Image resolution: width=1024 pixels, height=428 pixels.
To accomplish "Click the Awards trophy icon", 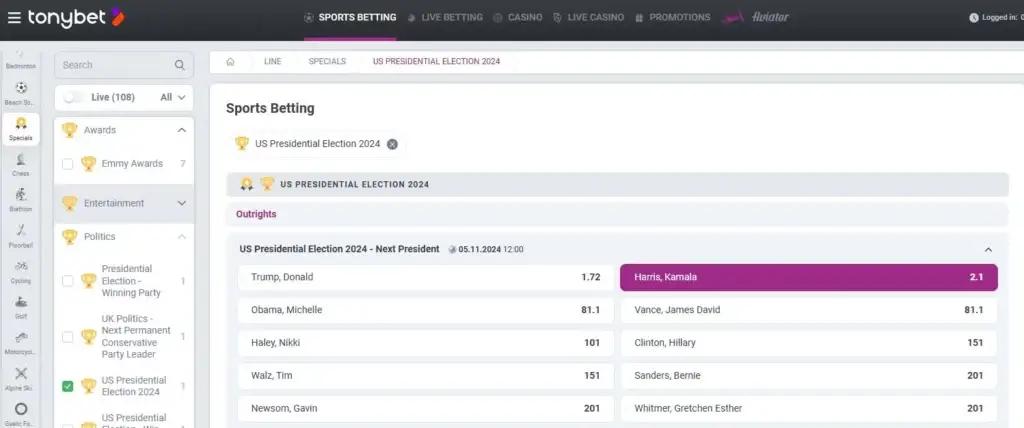I will coord(69,130).
